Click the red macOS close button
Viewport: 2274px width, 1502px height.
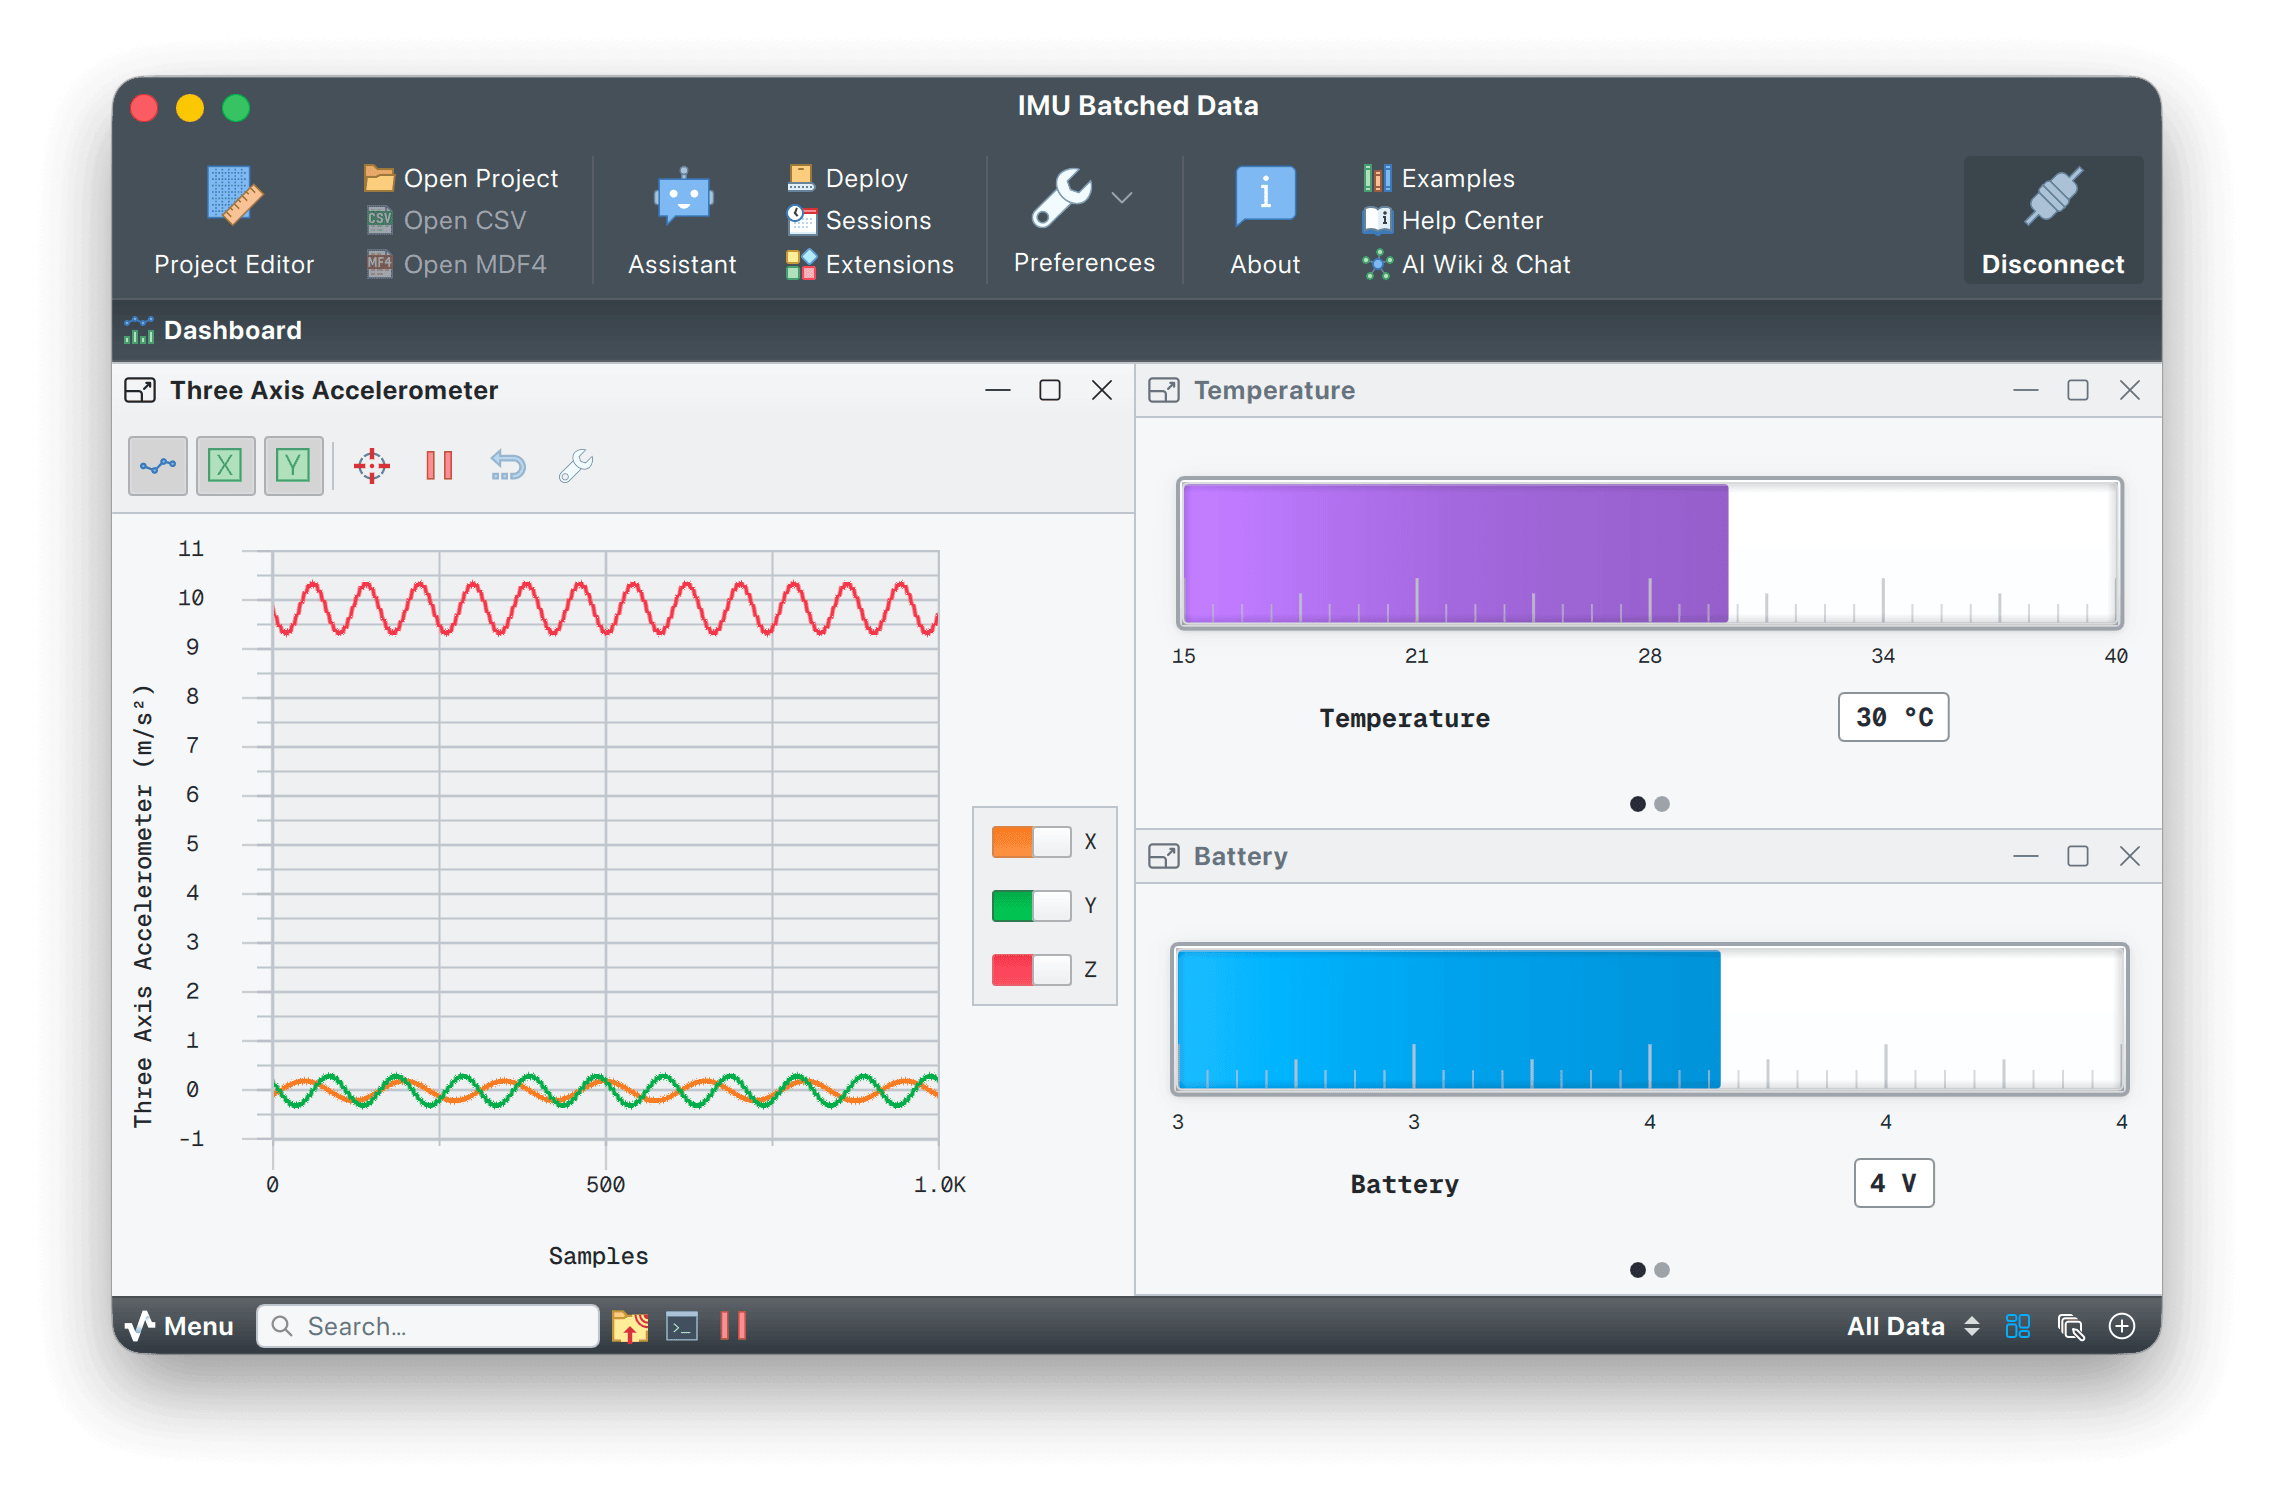pyautogui.click(x=144, y=107)
